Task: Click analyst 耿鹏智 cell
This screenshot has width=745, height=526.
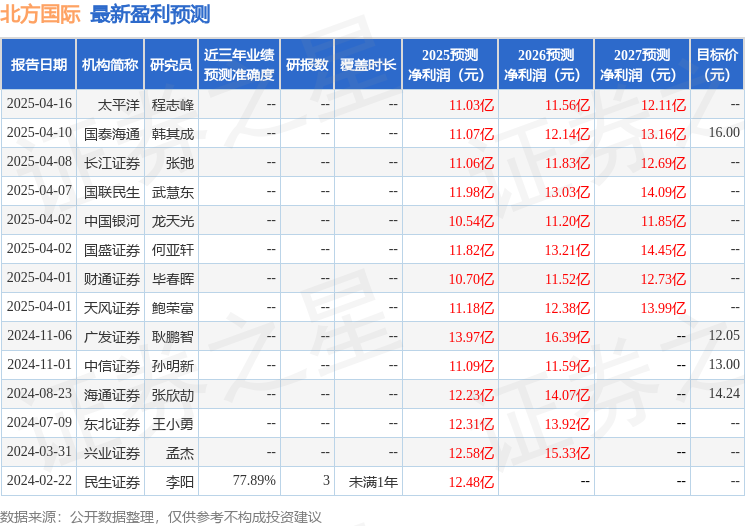Action: point(173,337)
